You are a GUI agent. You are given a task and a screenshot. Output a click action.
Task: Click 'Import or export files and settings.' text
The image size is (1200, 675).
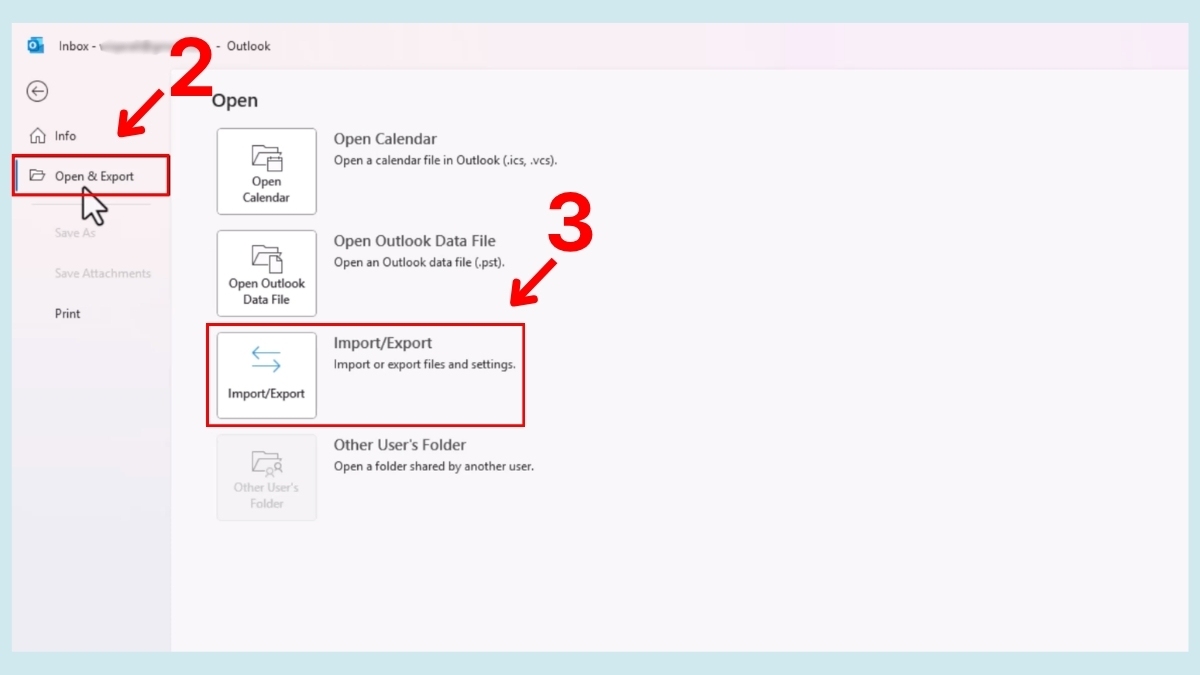click(424, 364)
